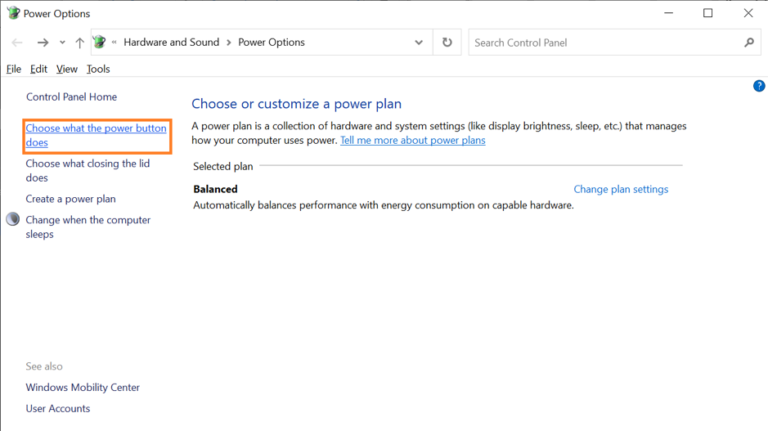768x431 pixels.
Task: Select Create a power plan
Action: (70, 199)
